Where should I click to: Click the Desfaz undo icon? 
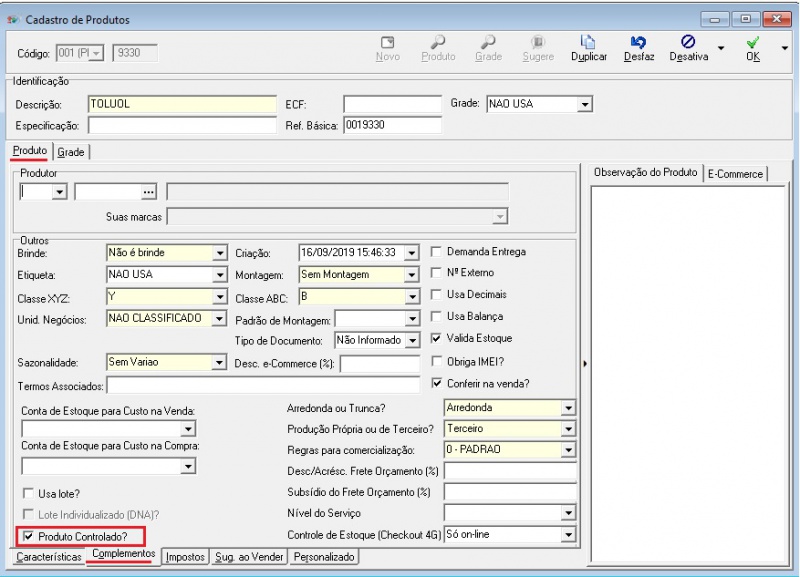pos(638,44)
